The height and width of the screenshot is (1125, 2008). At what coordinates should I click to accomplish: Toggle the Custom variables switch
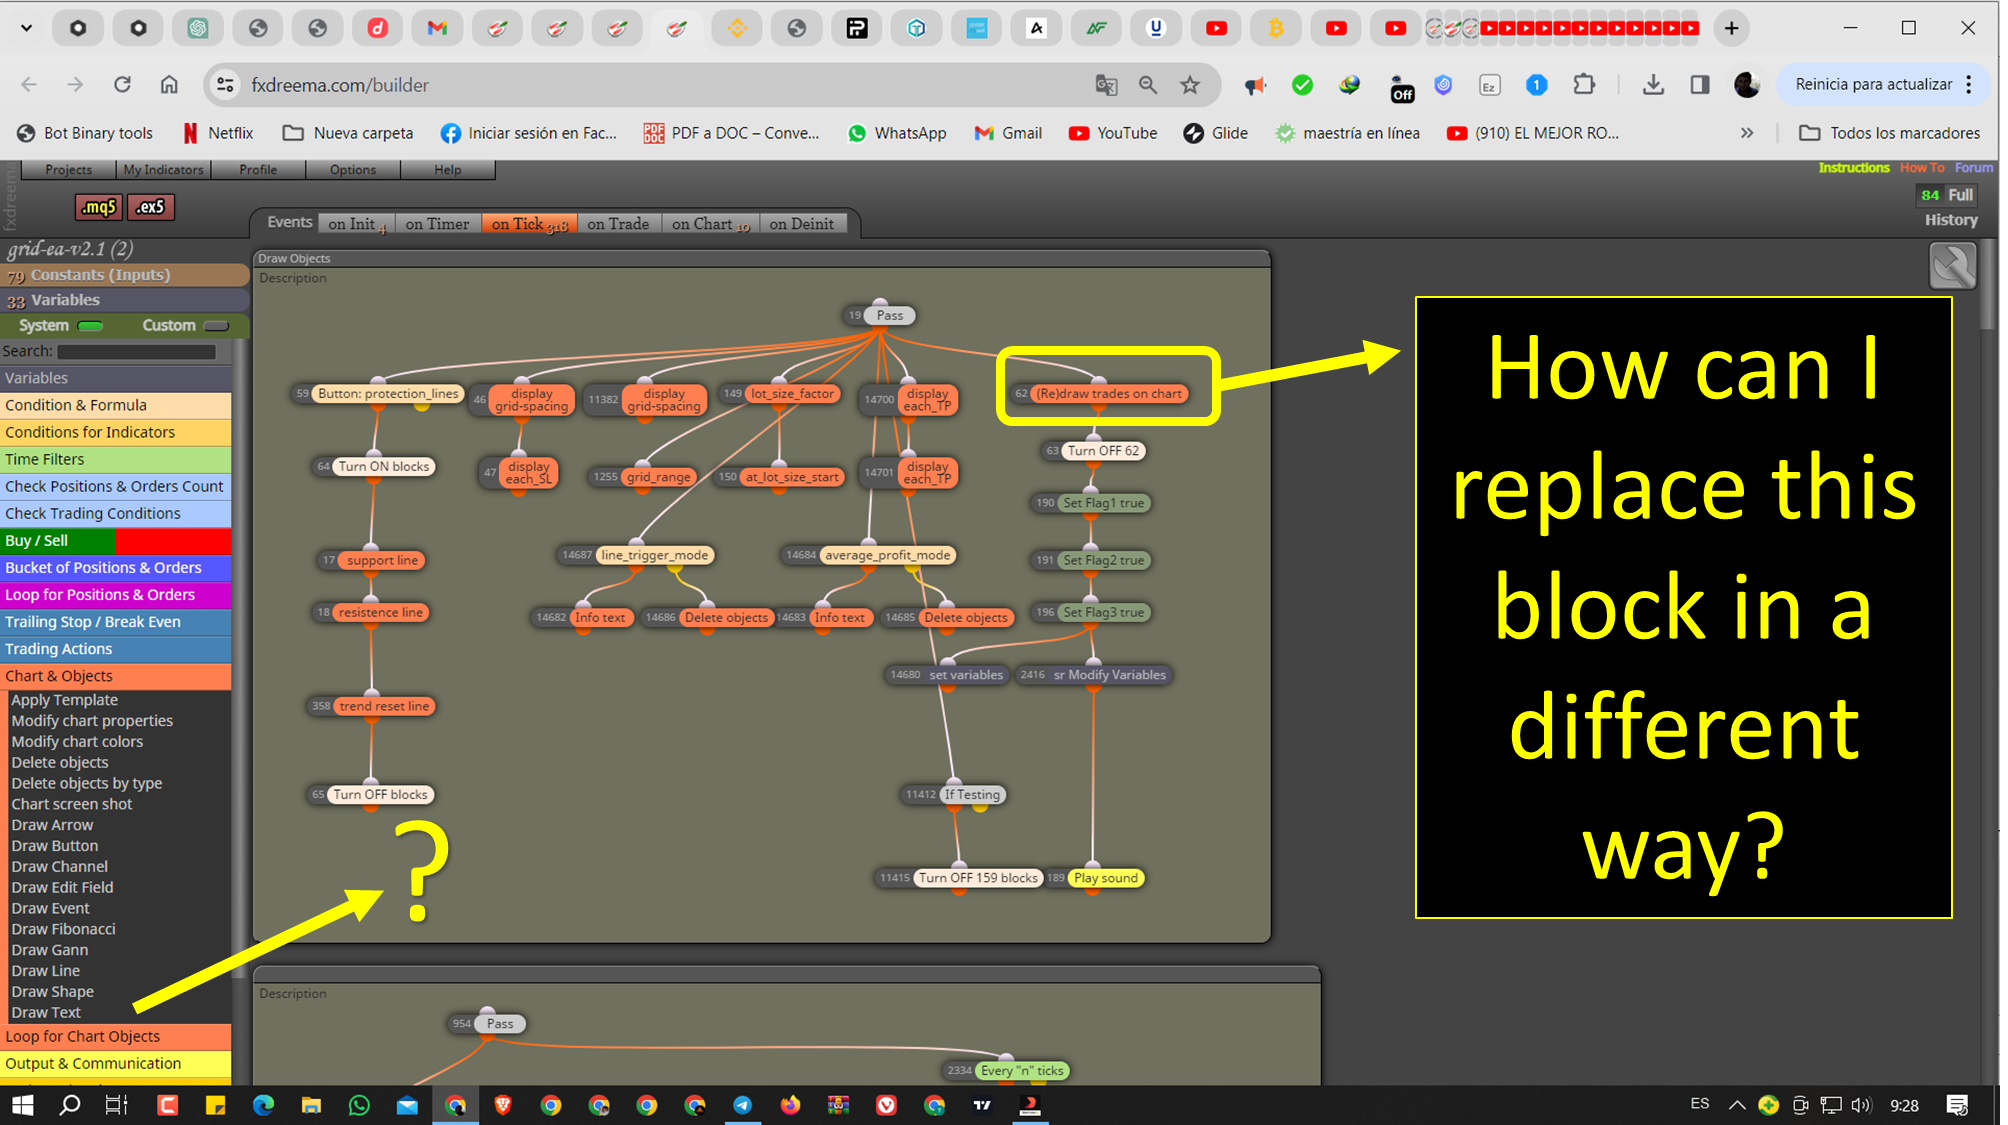coord(216,326)
